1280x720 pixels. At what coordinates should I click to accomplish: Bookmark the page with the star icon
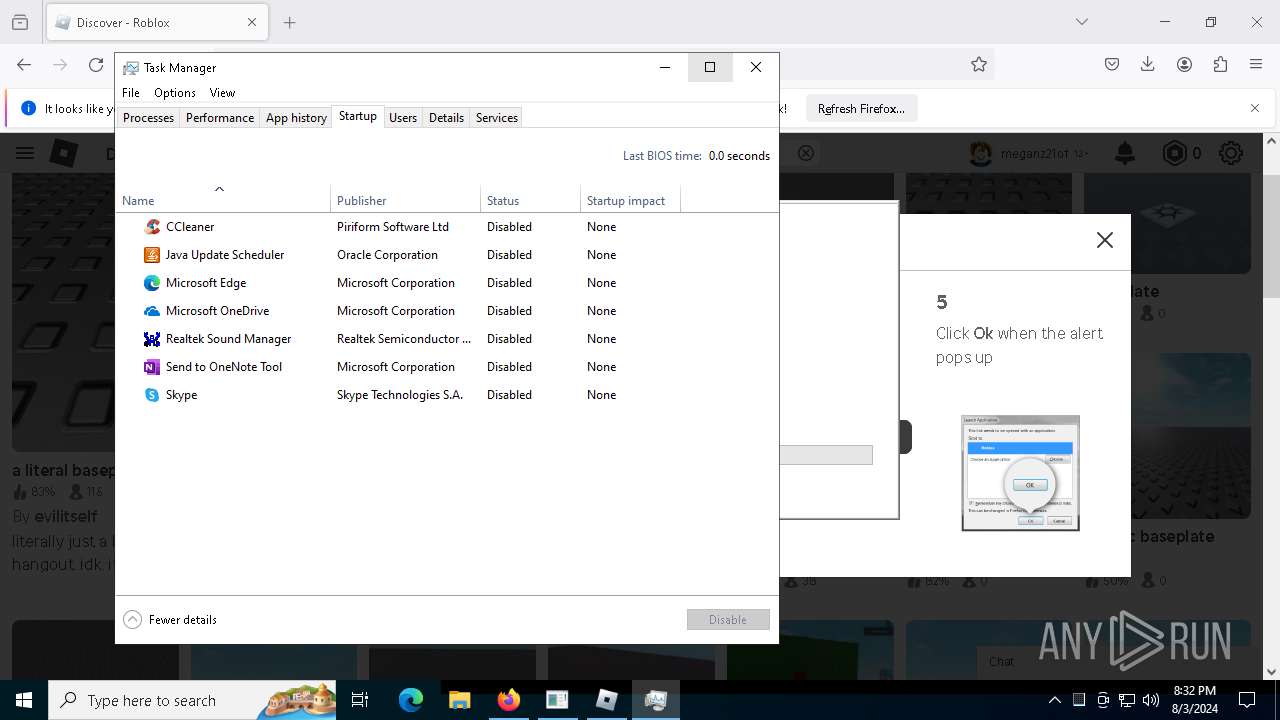click(x=979, y=64)
